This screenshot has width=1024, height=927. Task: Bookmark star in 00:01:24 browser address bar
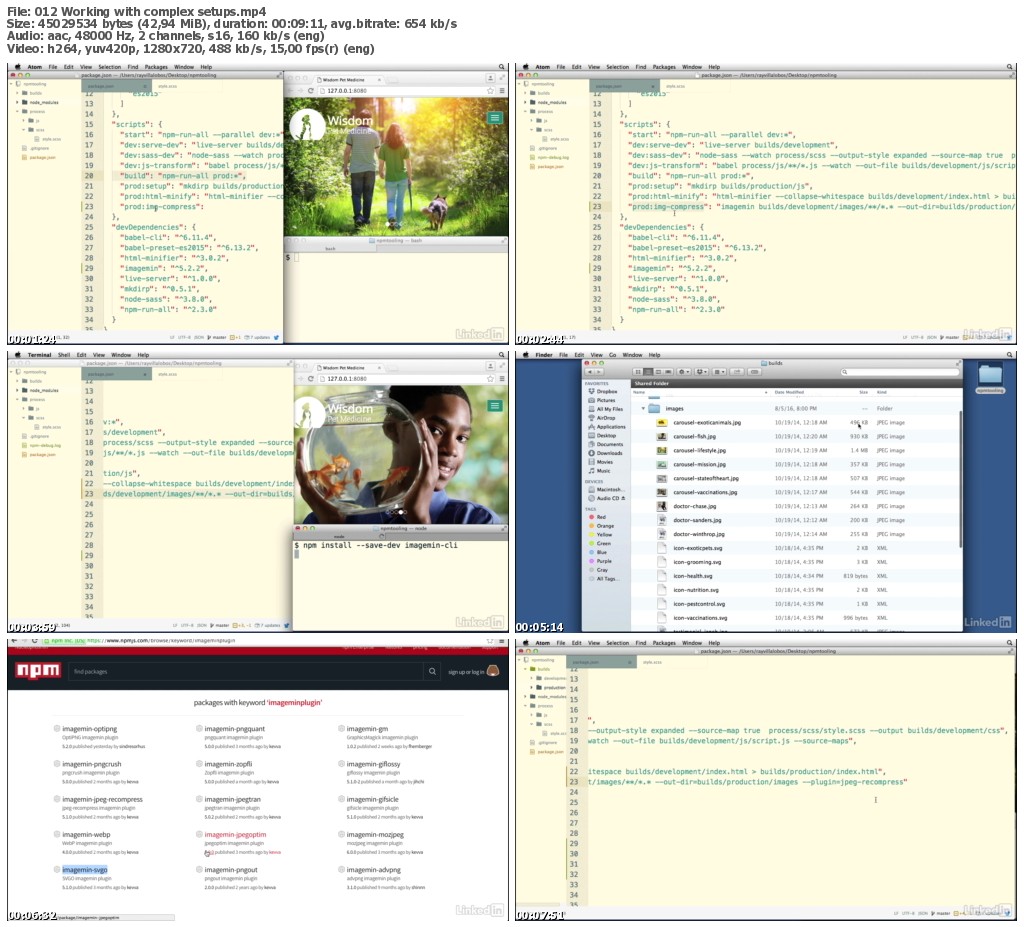(490, 91)
